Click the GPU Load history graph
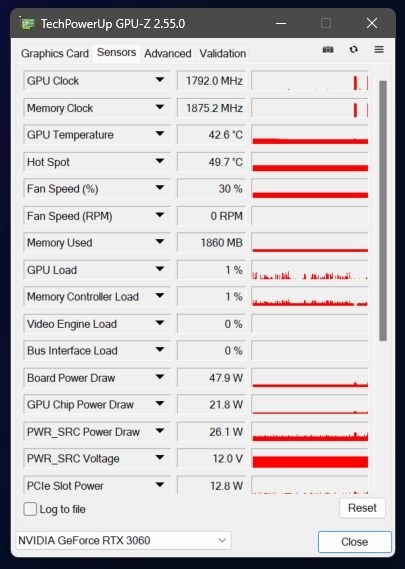405x569 pixels. [x=310, y=270]
